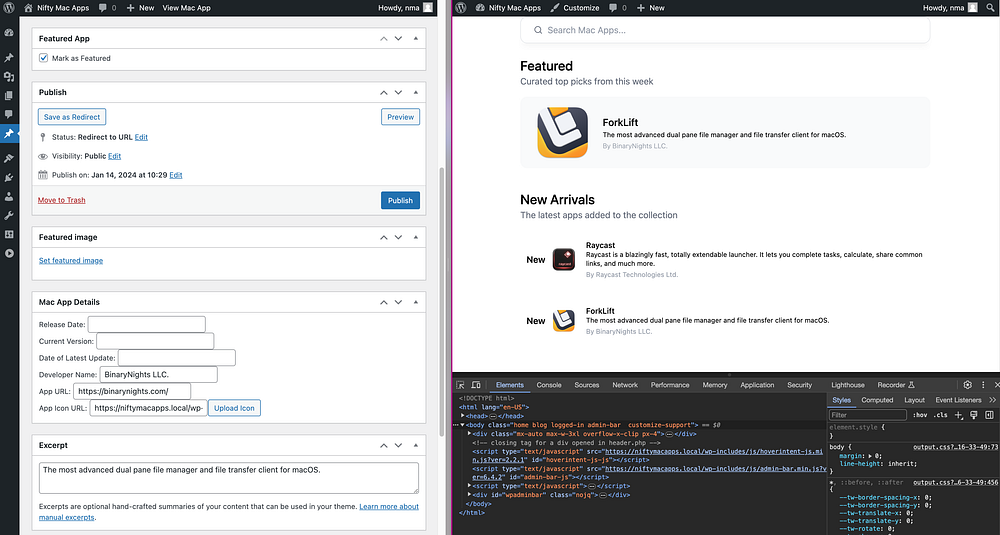Image resolution: width=1000 pixels, height=535 pixels.
Task: Open the Appearance brush icon in sidebar
Action: pyautogui.click(x=9, y=158)
